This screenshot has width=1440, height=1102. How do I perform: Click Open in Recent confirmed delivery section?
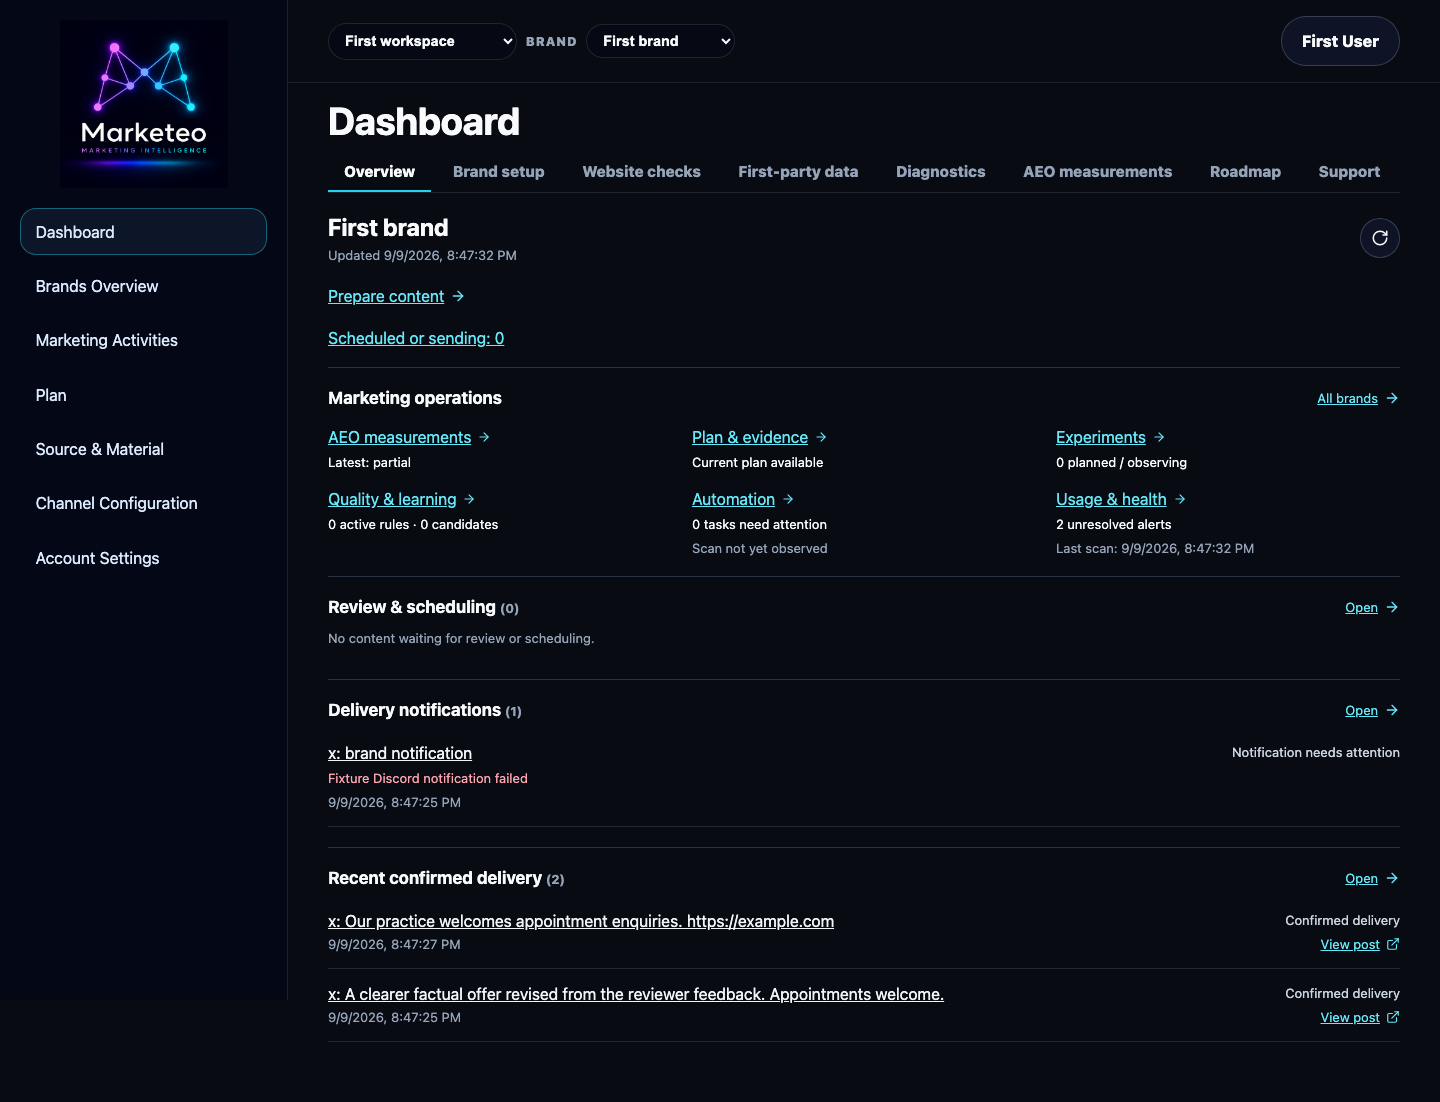tap(1361, 878)
